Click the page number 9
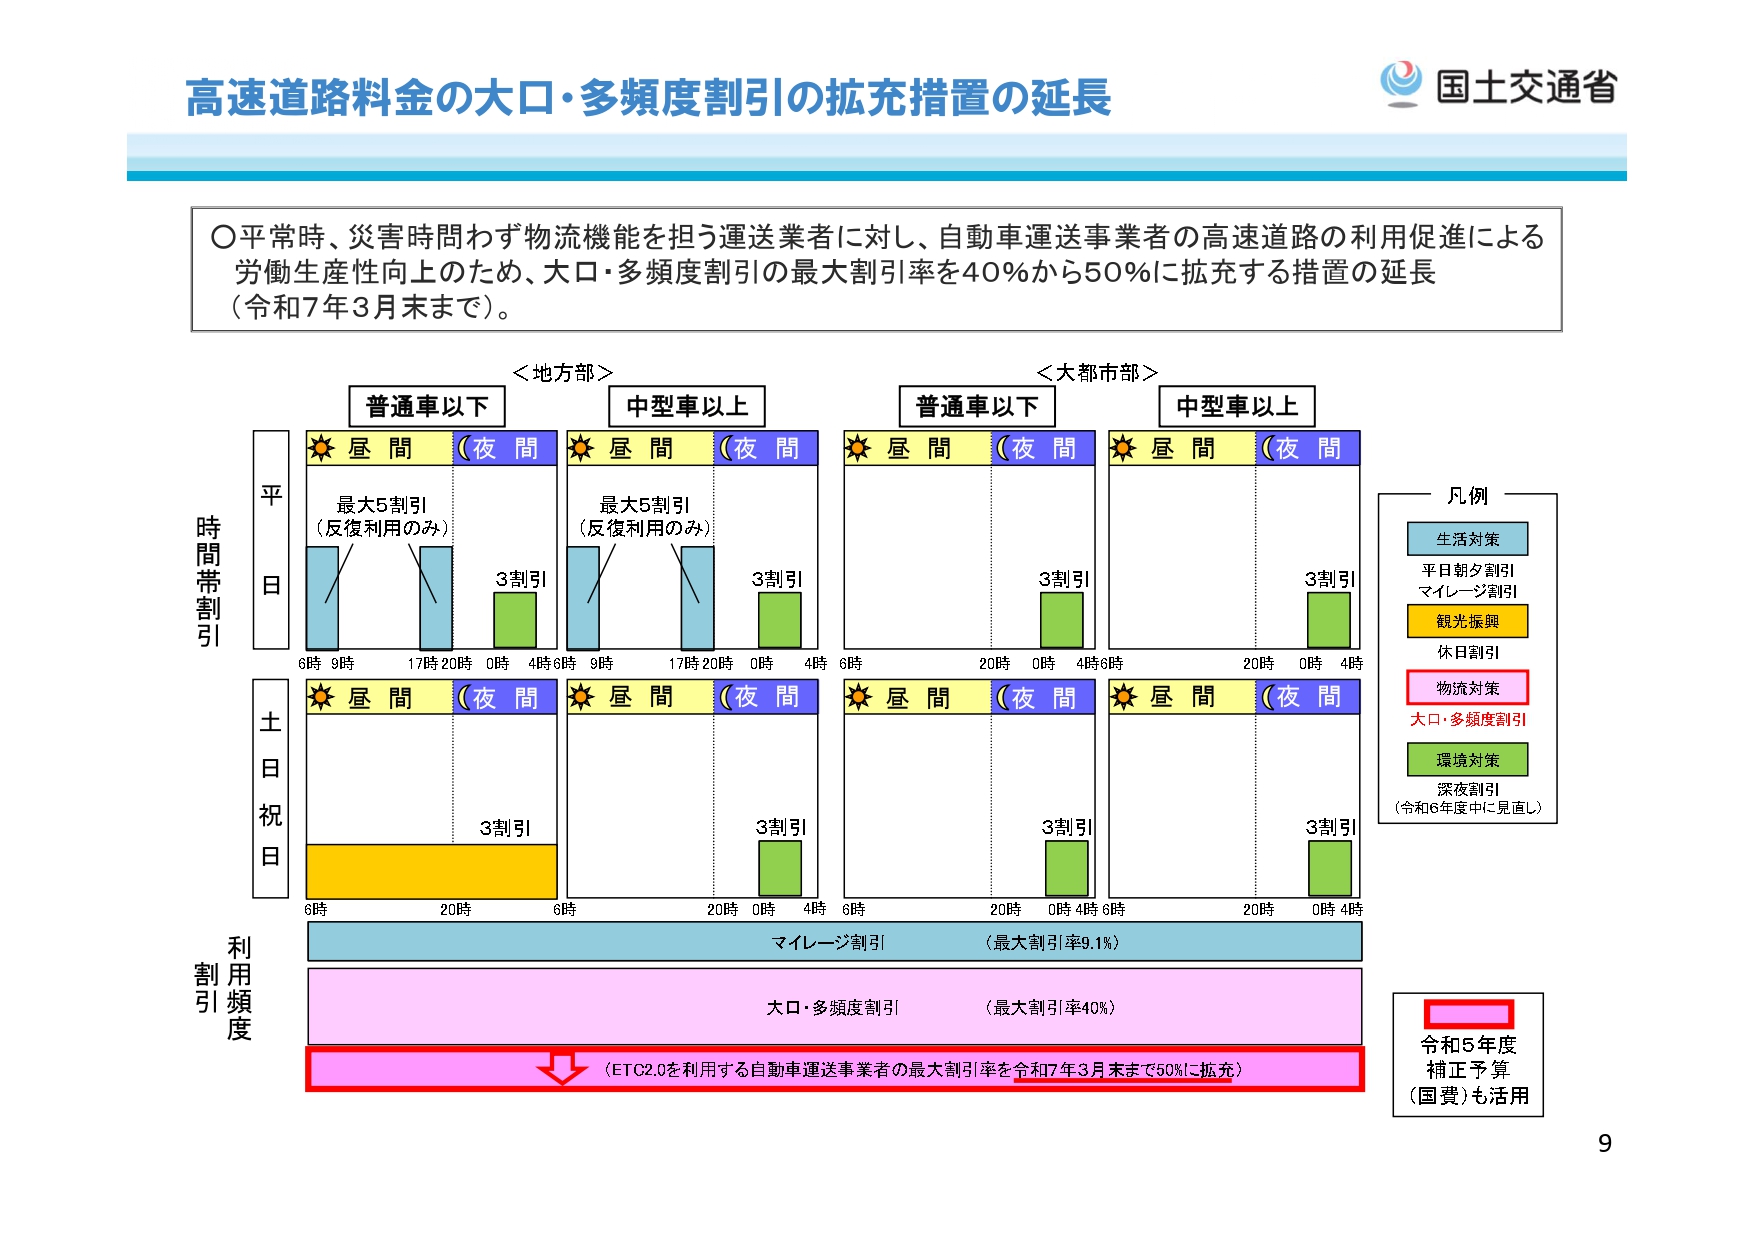Viewport: 1754px width, 1241px height. pyautogui.click(x=1604, y=1143)
